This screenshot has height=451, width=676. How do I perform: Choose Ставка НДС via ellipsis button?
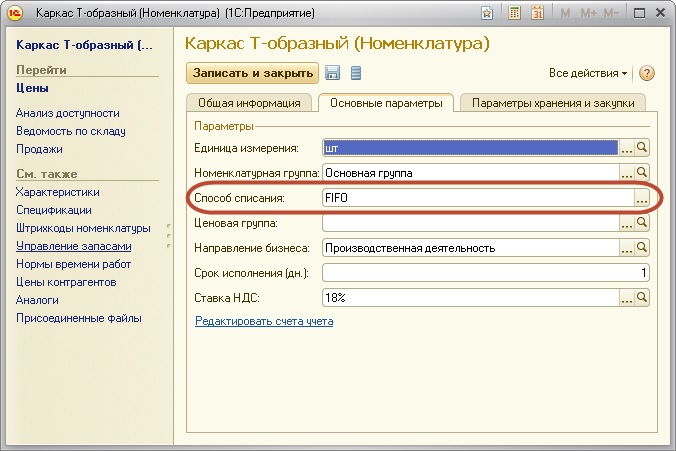[x=626, y=298]
